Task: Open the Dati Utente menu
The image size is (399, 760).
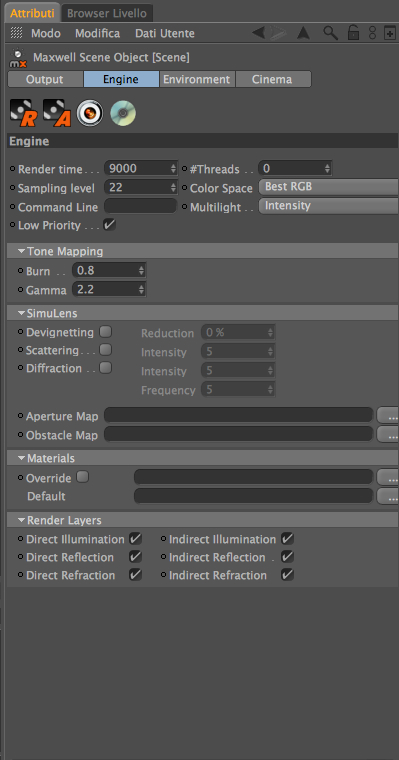Action: coord(165,33)
